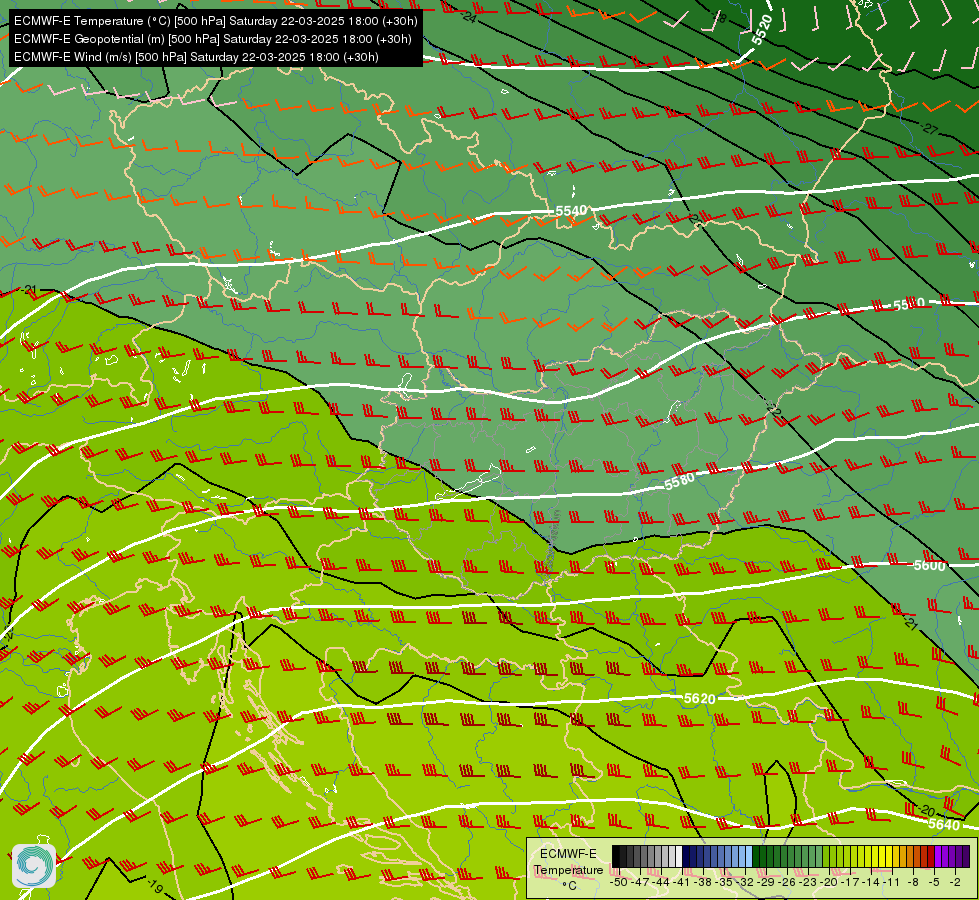This screenshot has height=900, width=979.
Task: Click the legend title ECMWF-E Temperature °C
Action: 568,869
